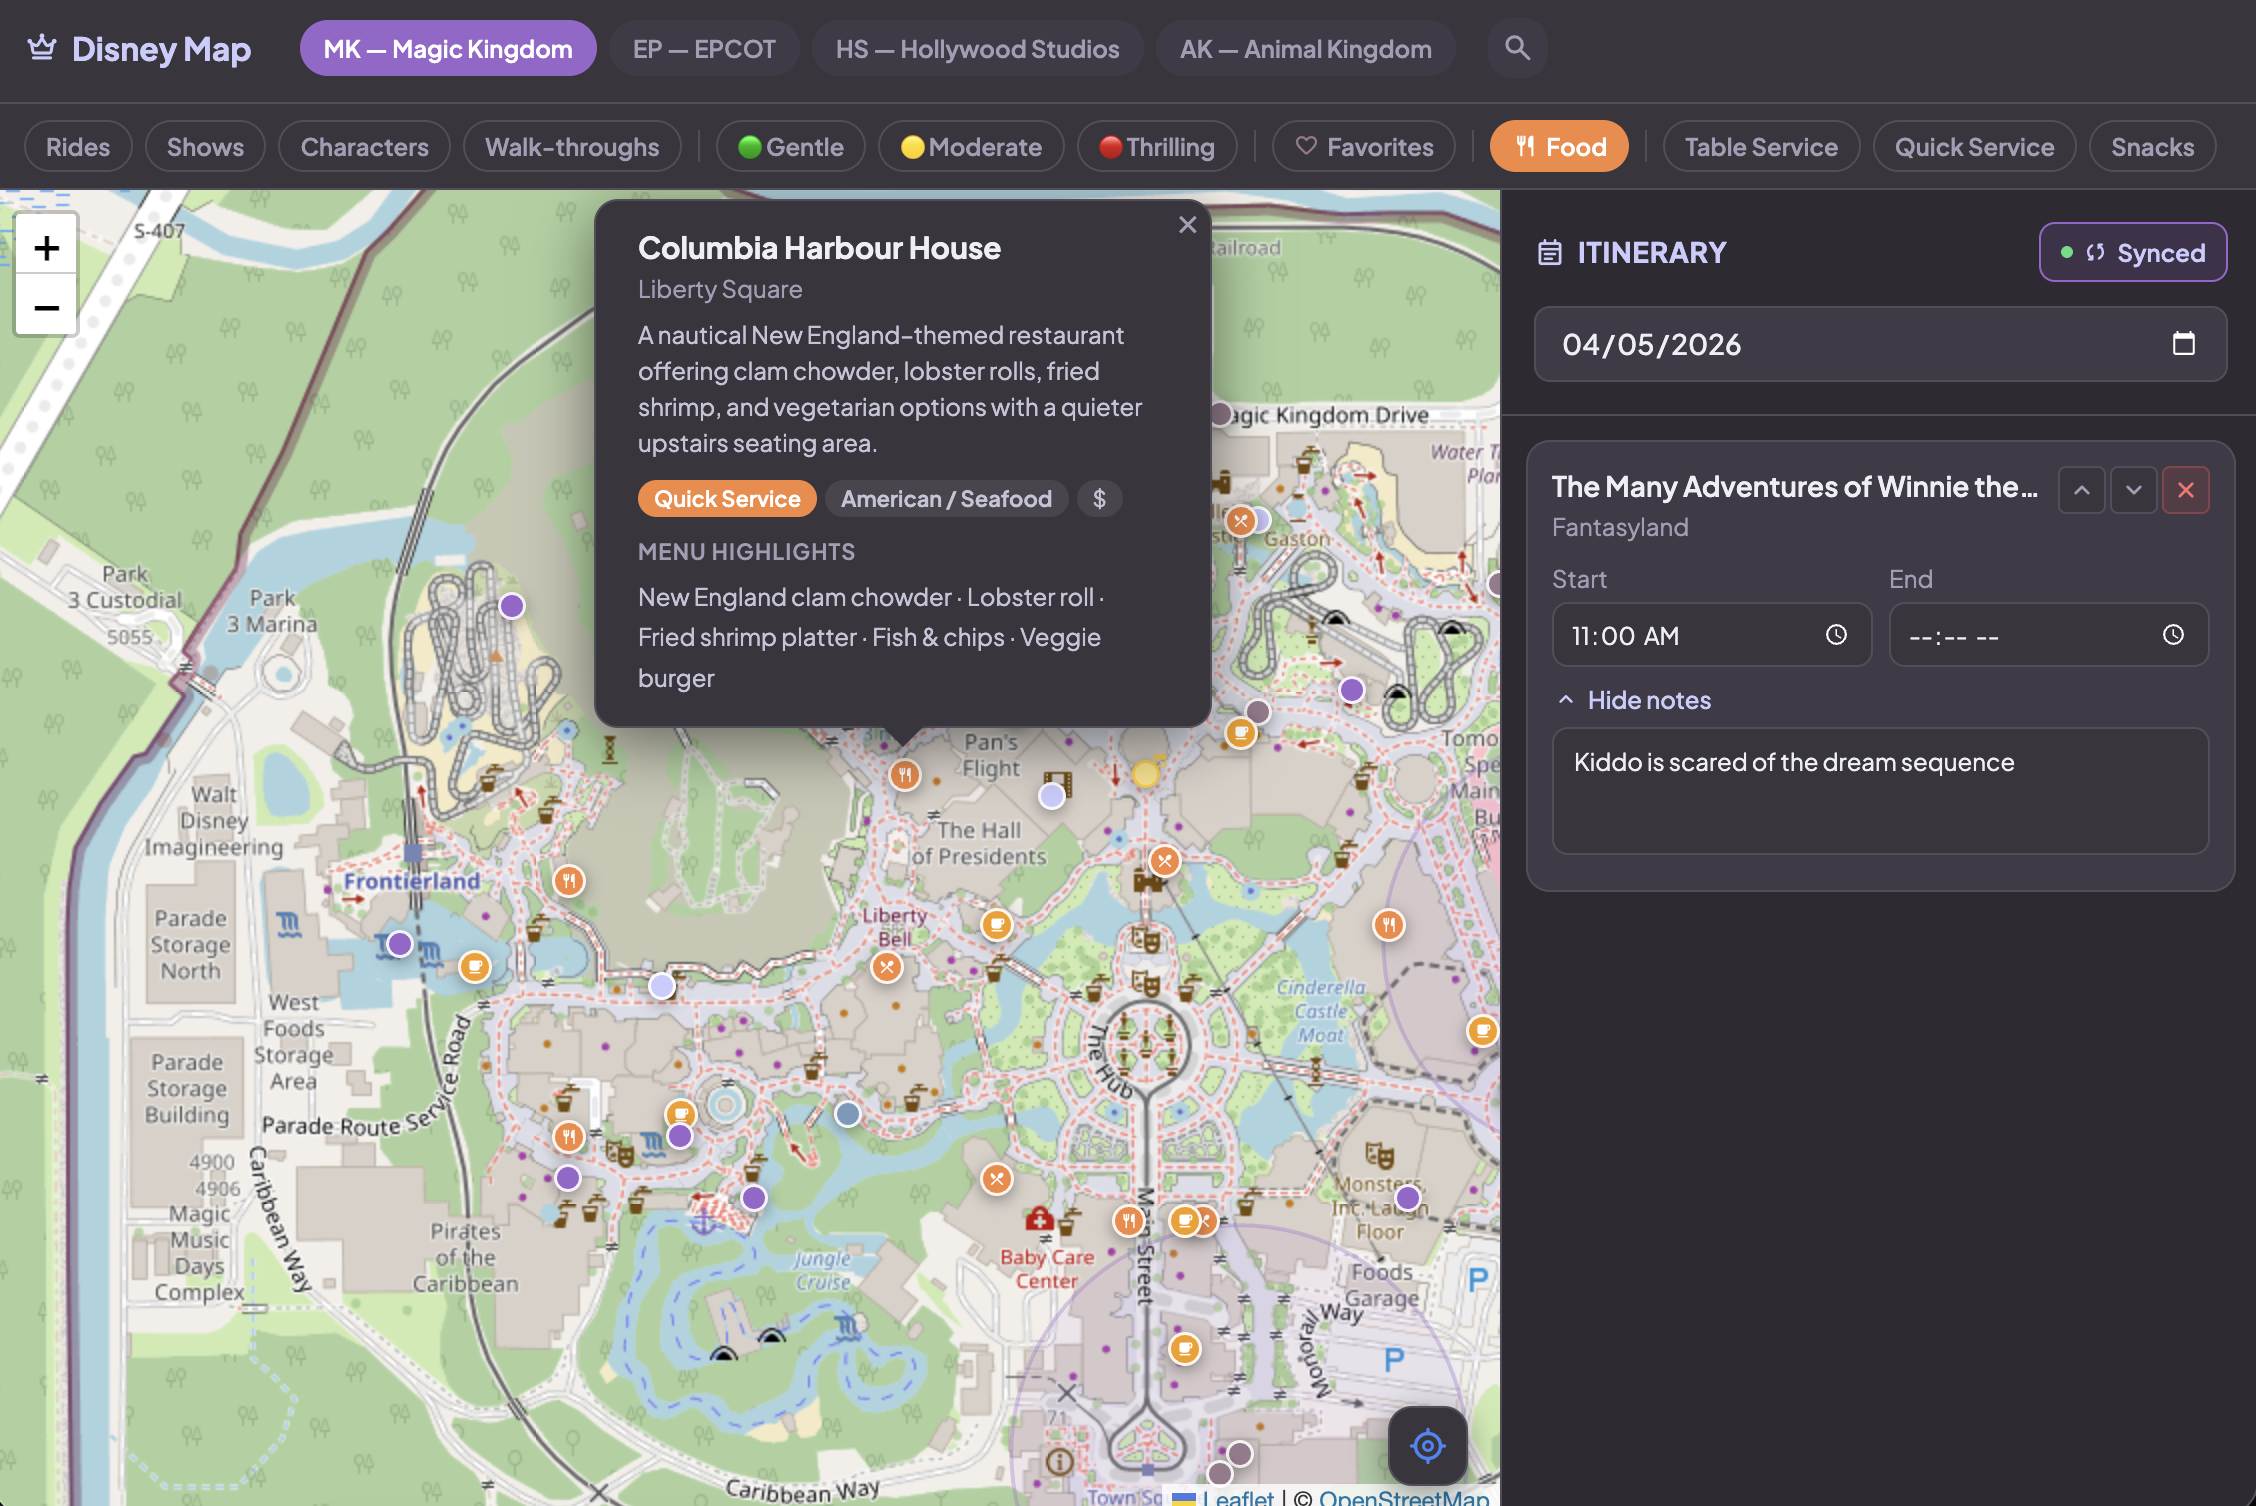Click the Liberty Square subtitle in popup

[720, 289]
